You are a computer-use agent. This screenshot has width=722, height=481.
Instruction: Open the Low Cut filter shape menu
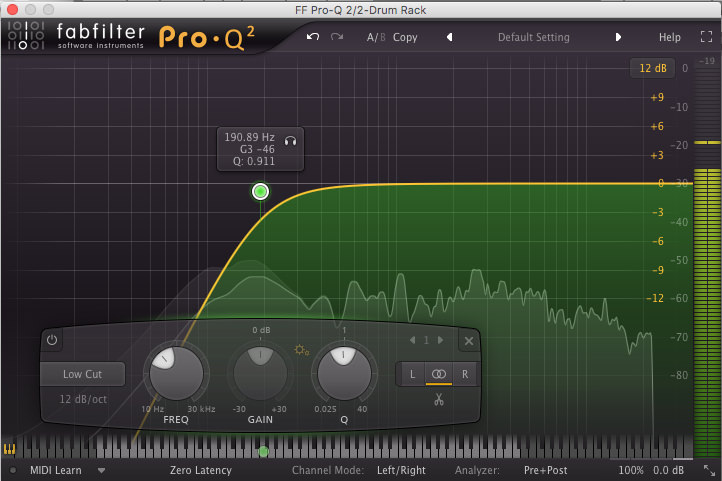click(x=82, y=374)
